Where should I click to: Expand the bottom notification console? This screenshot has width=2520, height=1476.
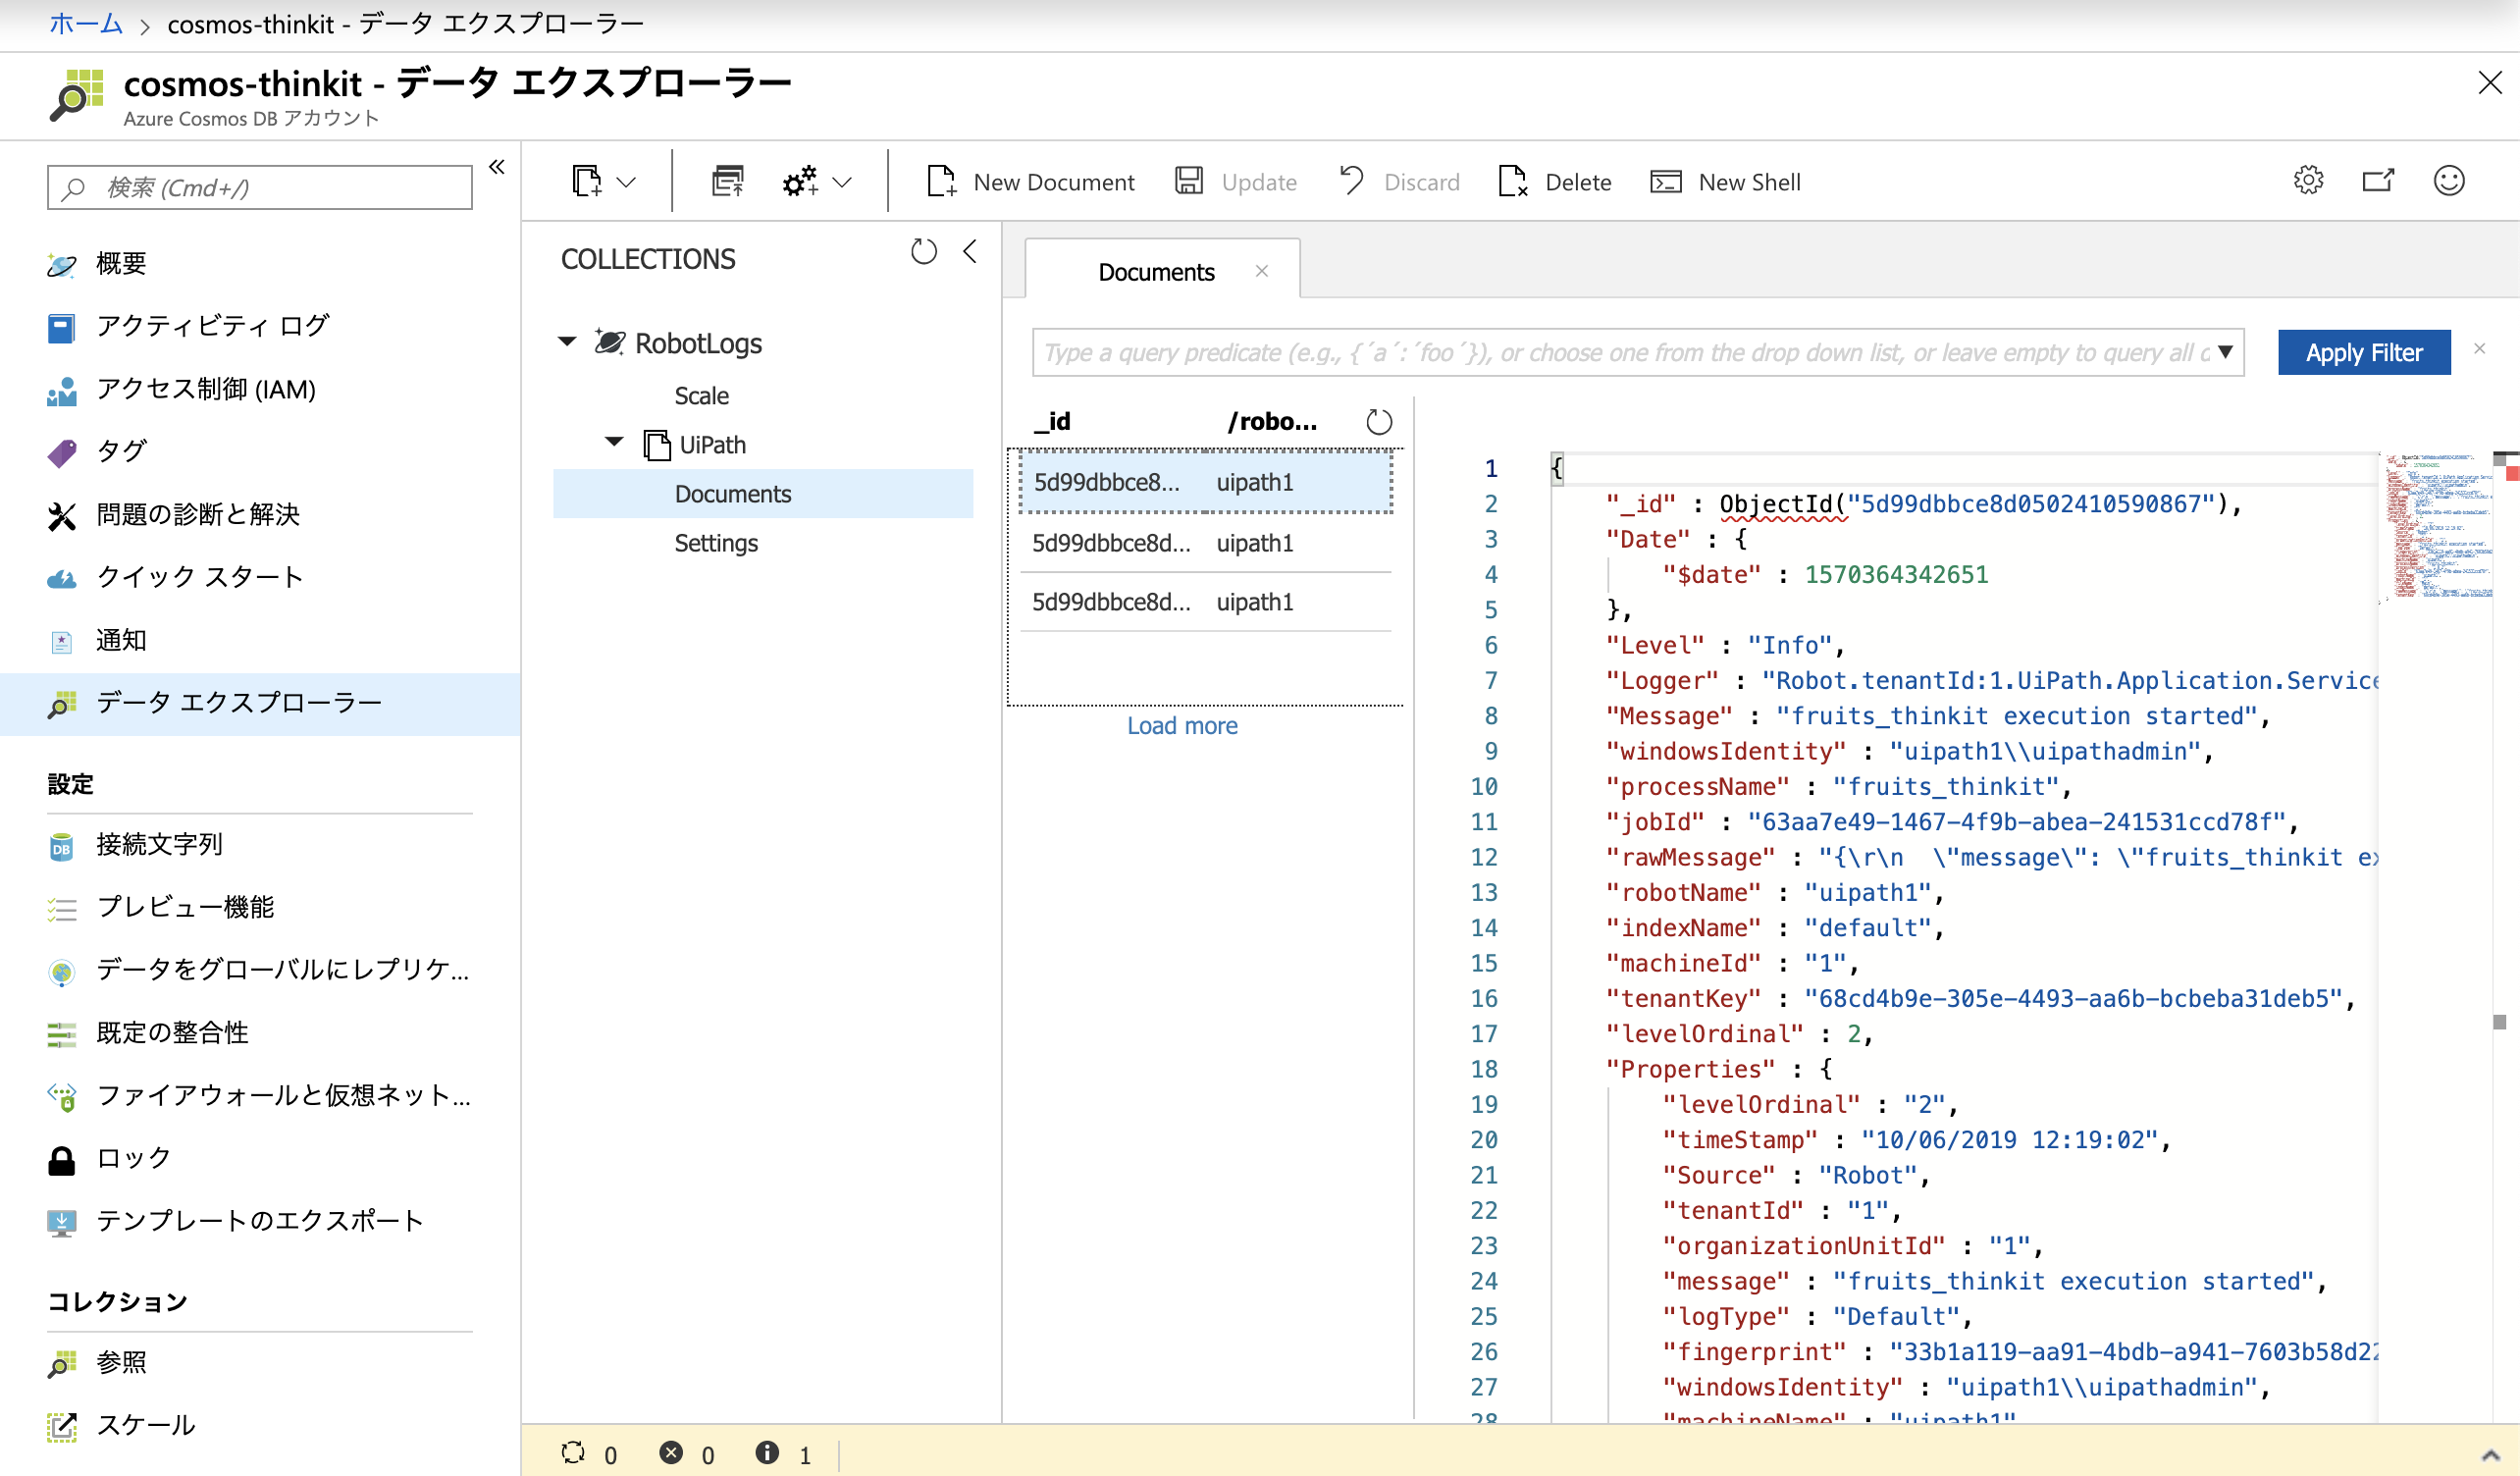pos(2491,1454)
